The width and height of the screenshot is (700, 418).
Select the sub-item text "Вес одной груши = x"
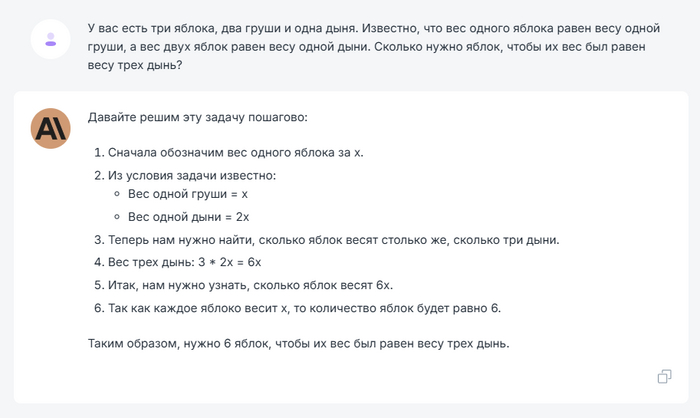click(188, 195)
